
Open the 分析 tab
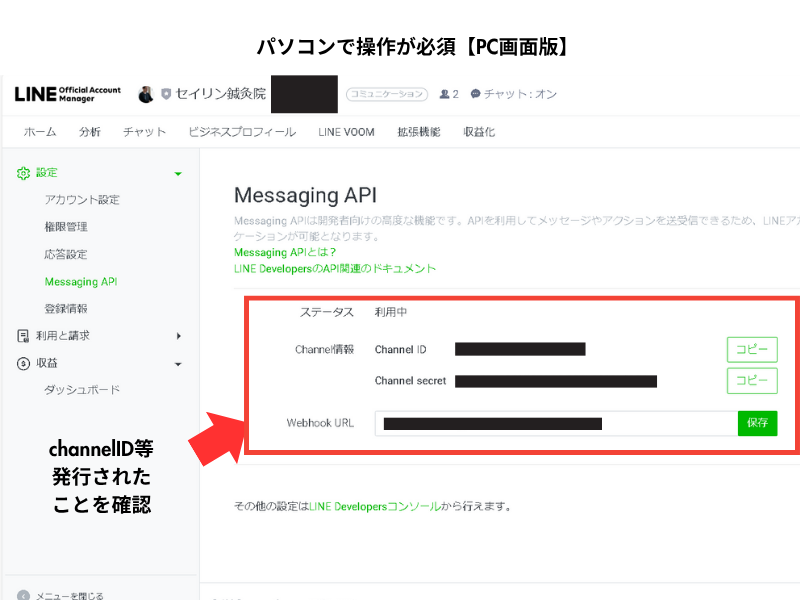[89, 132]
